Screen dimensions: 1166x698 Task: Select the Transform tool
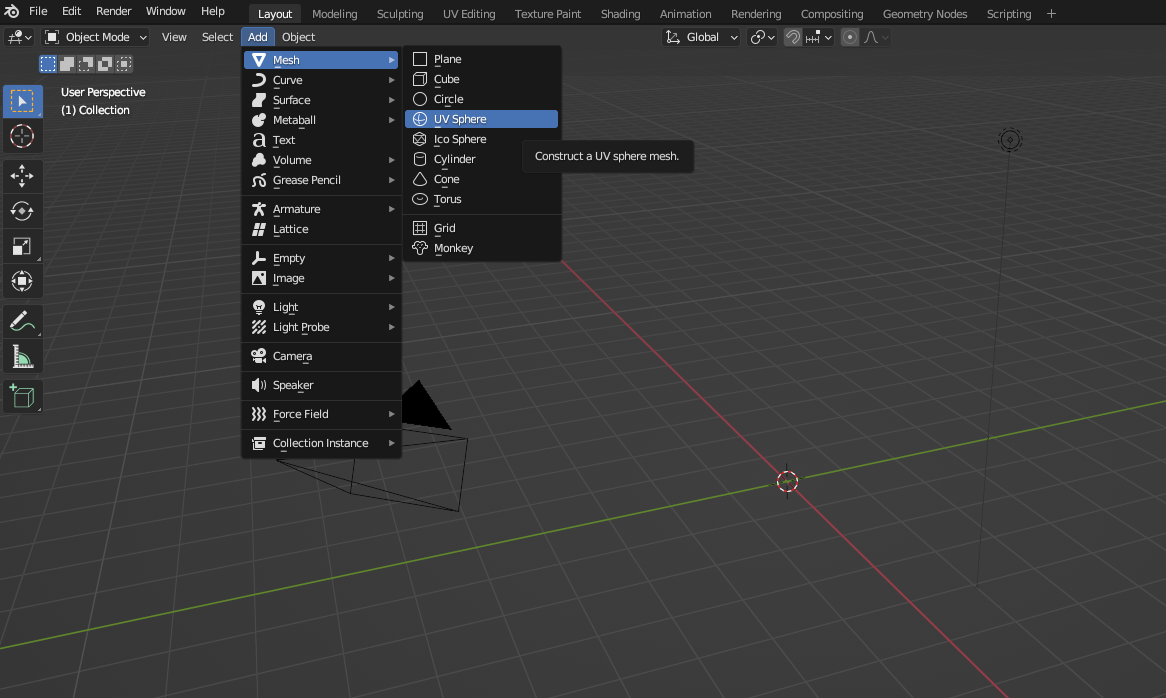tap(22, 281)
